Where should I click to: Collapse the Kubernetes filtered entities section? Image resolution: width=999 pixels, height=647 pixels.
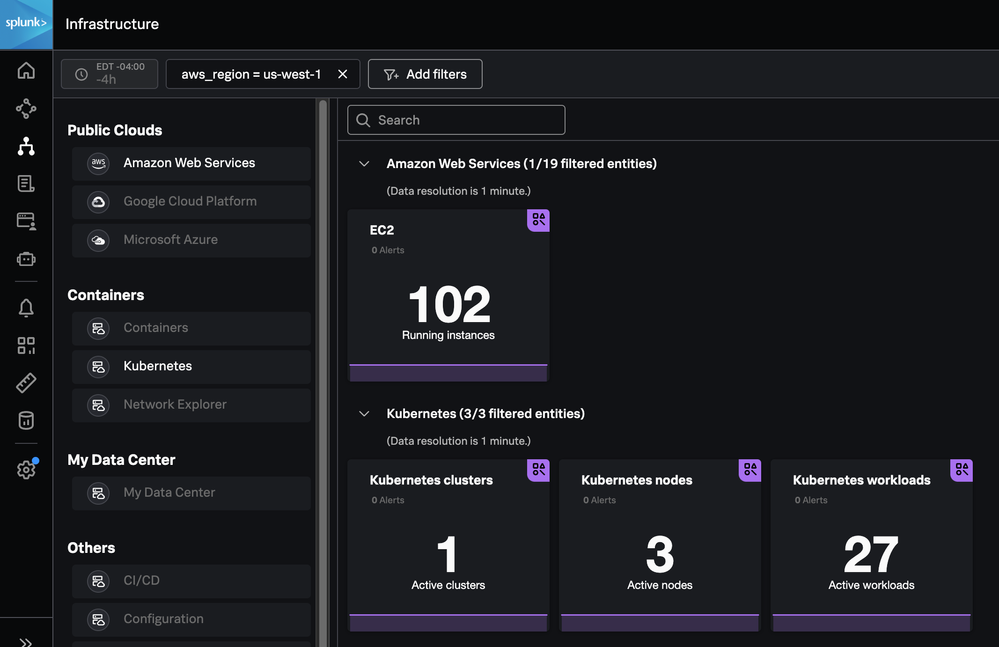[x=365, y=414]
